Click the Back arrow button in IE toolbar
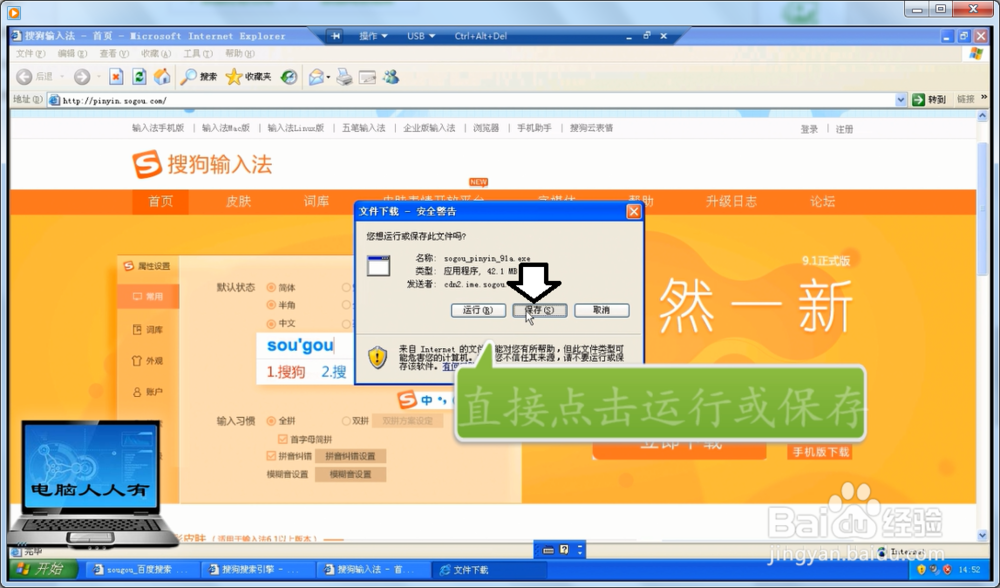1000x588 pixels. click(24, 77)
